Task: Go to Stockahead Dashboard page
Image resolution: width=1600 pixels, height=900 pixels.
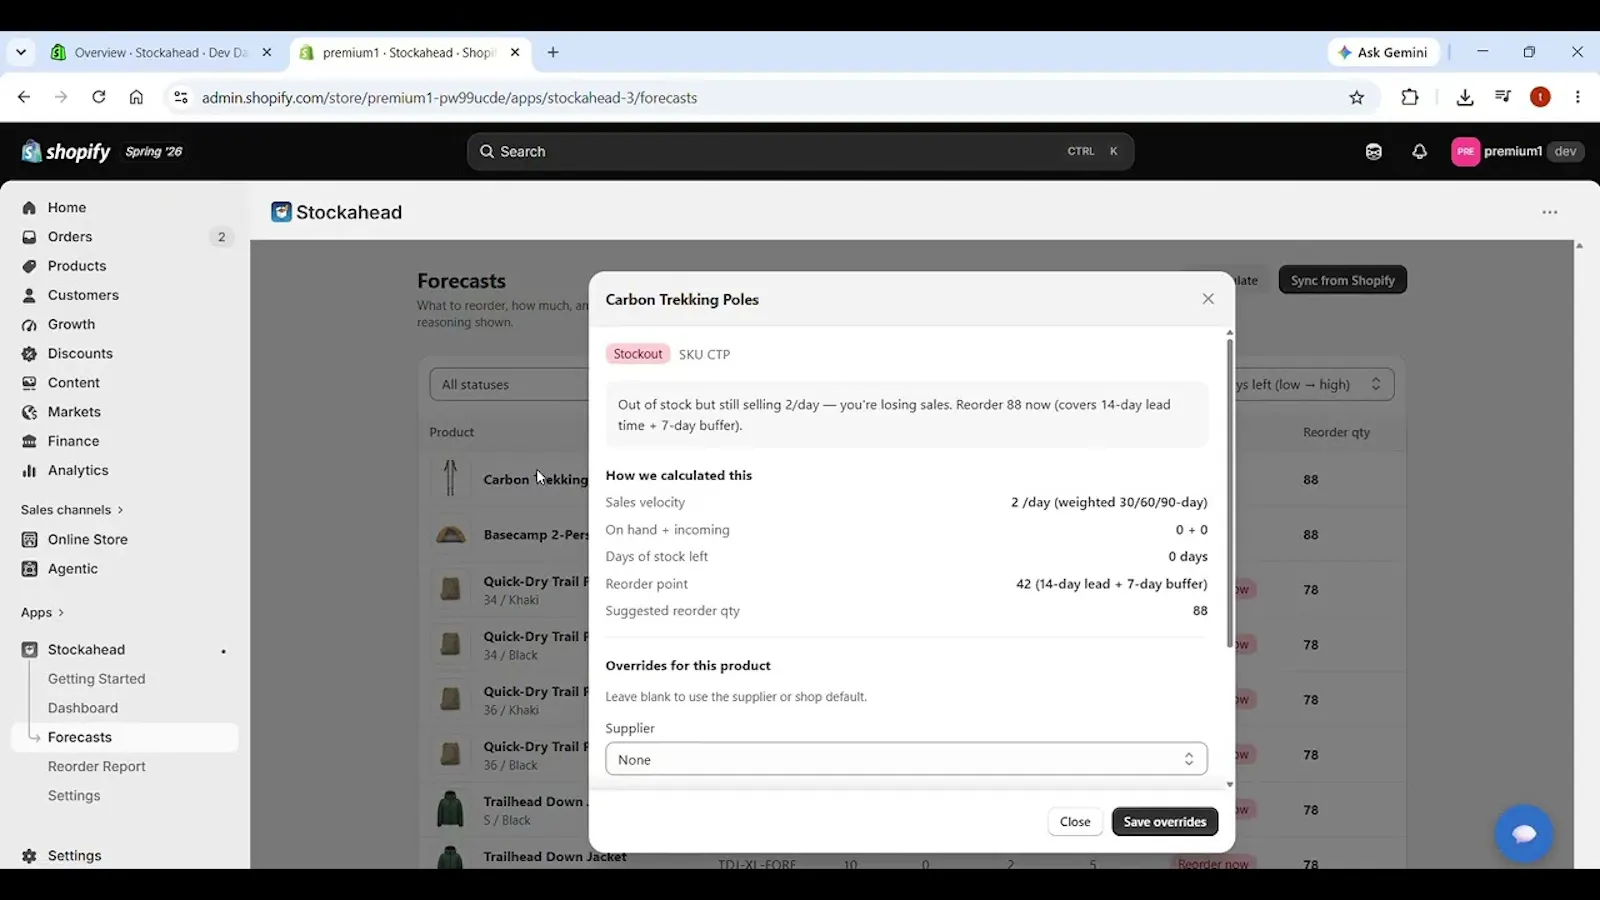Action: pos(83,708)
